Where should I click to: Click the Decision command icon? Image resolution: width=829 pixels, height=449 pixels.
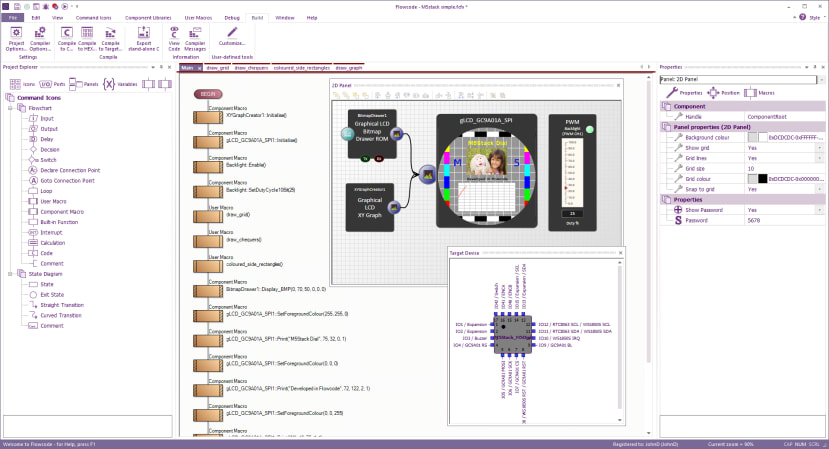(x=33, y=150)
